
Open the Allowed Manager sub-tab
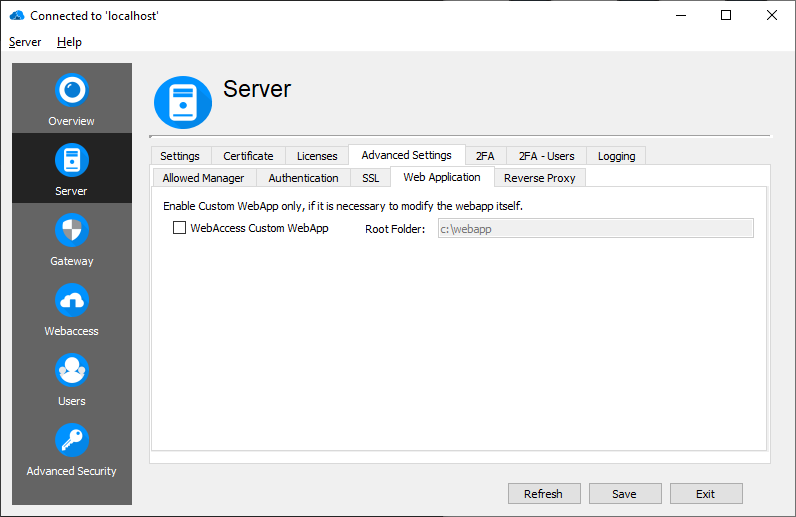click(204, 178)
